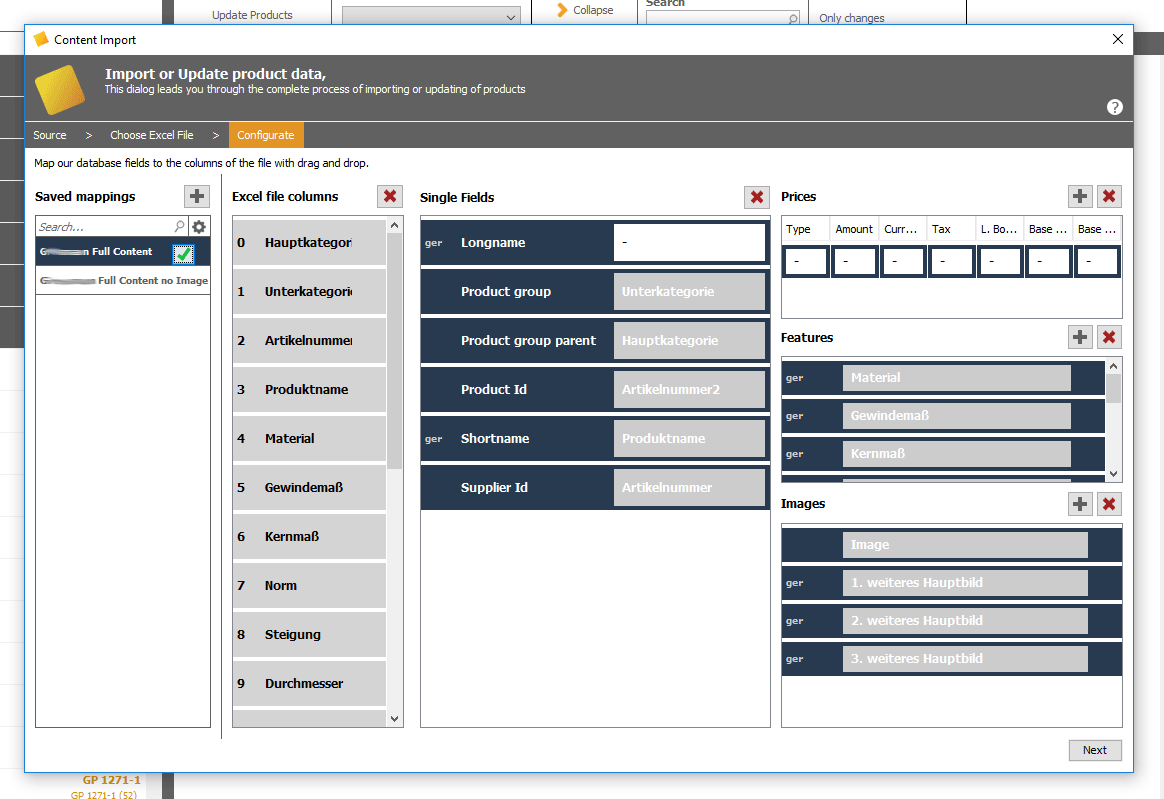This screenshot has width=1164, height=799.
Task: Click the saved mappings search field
Action: pos(105,226)
